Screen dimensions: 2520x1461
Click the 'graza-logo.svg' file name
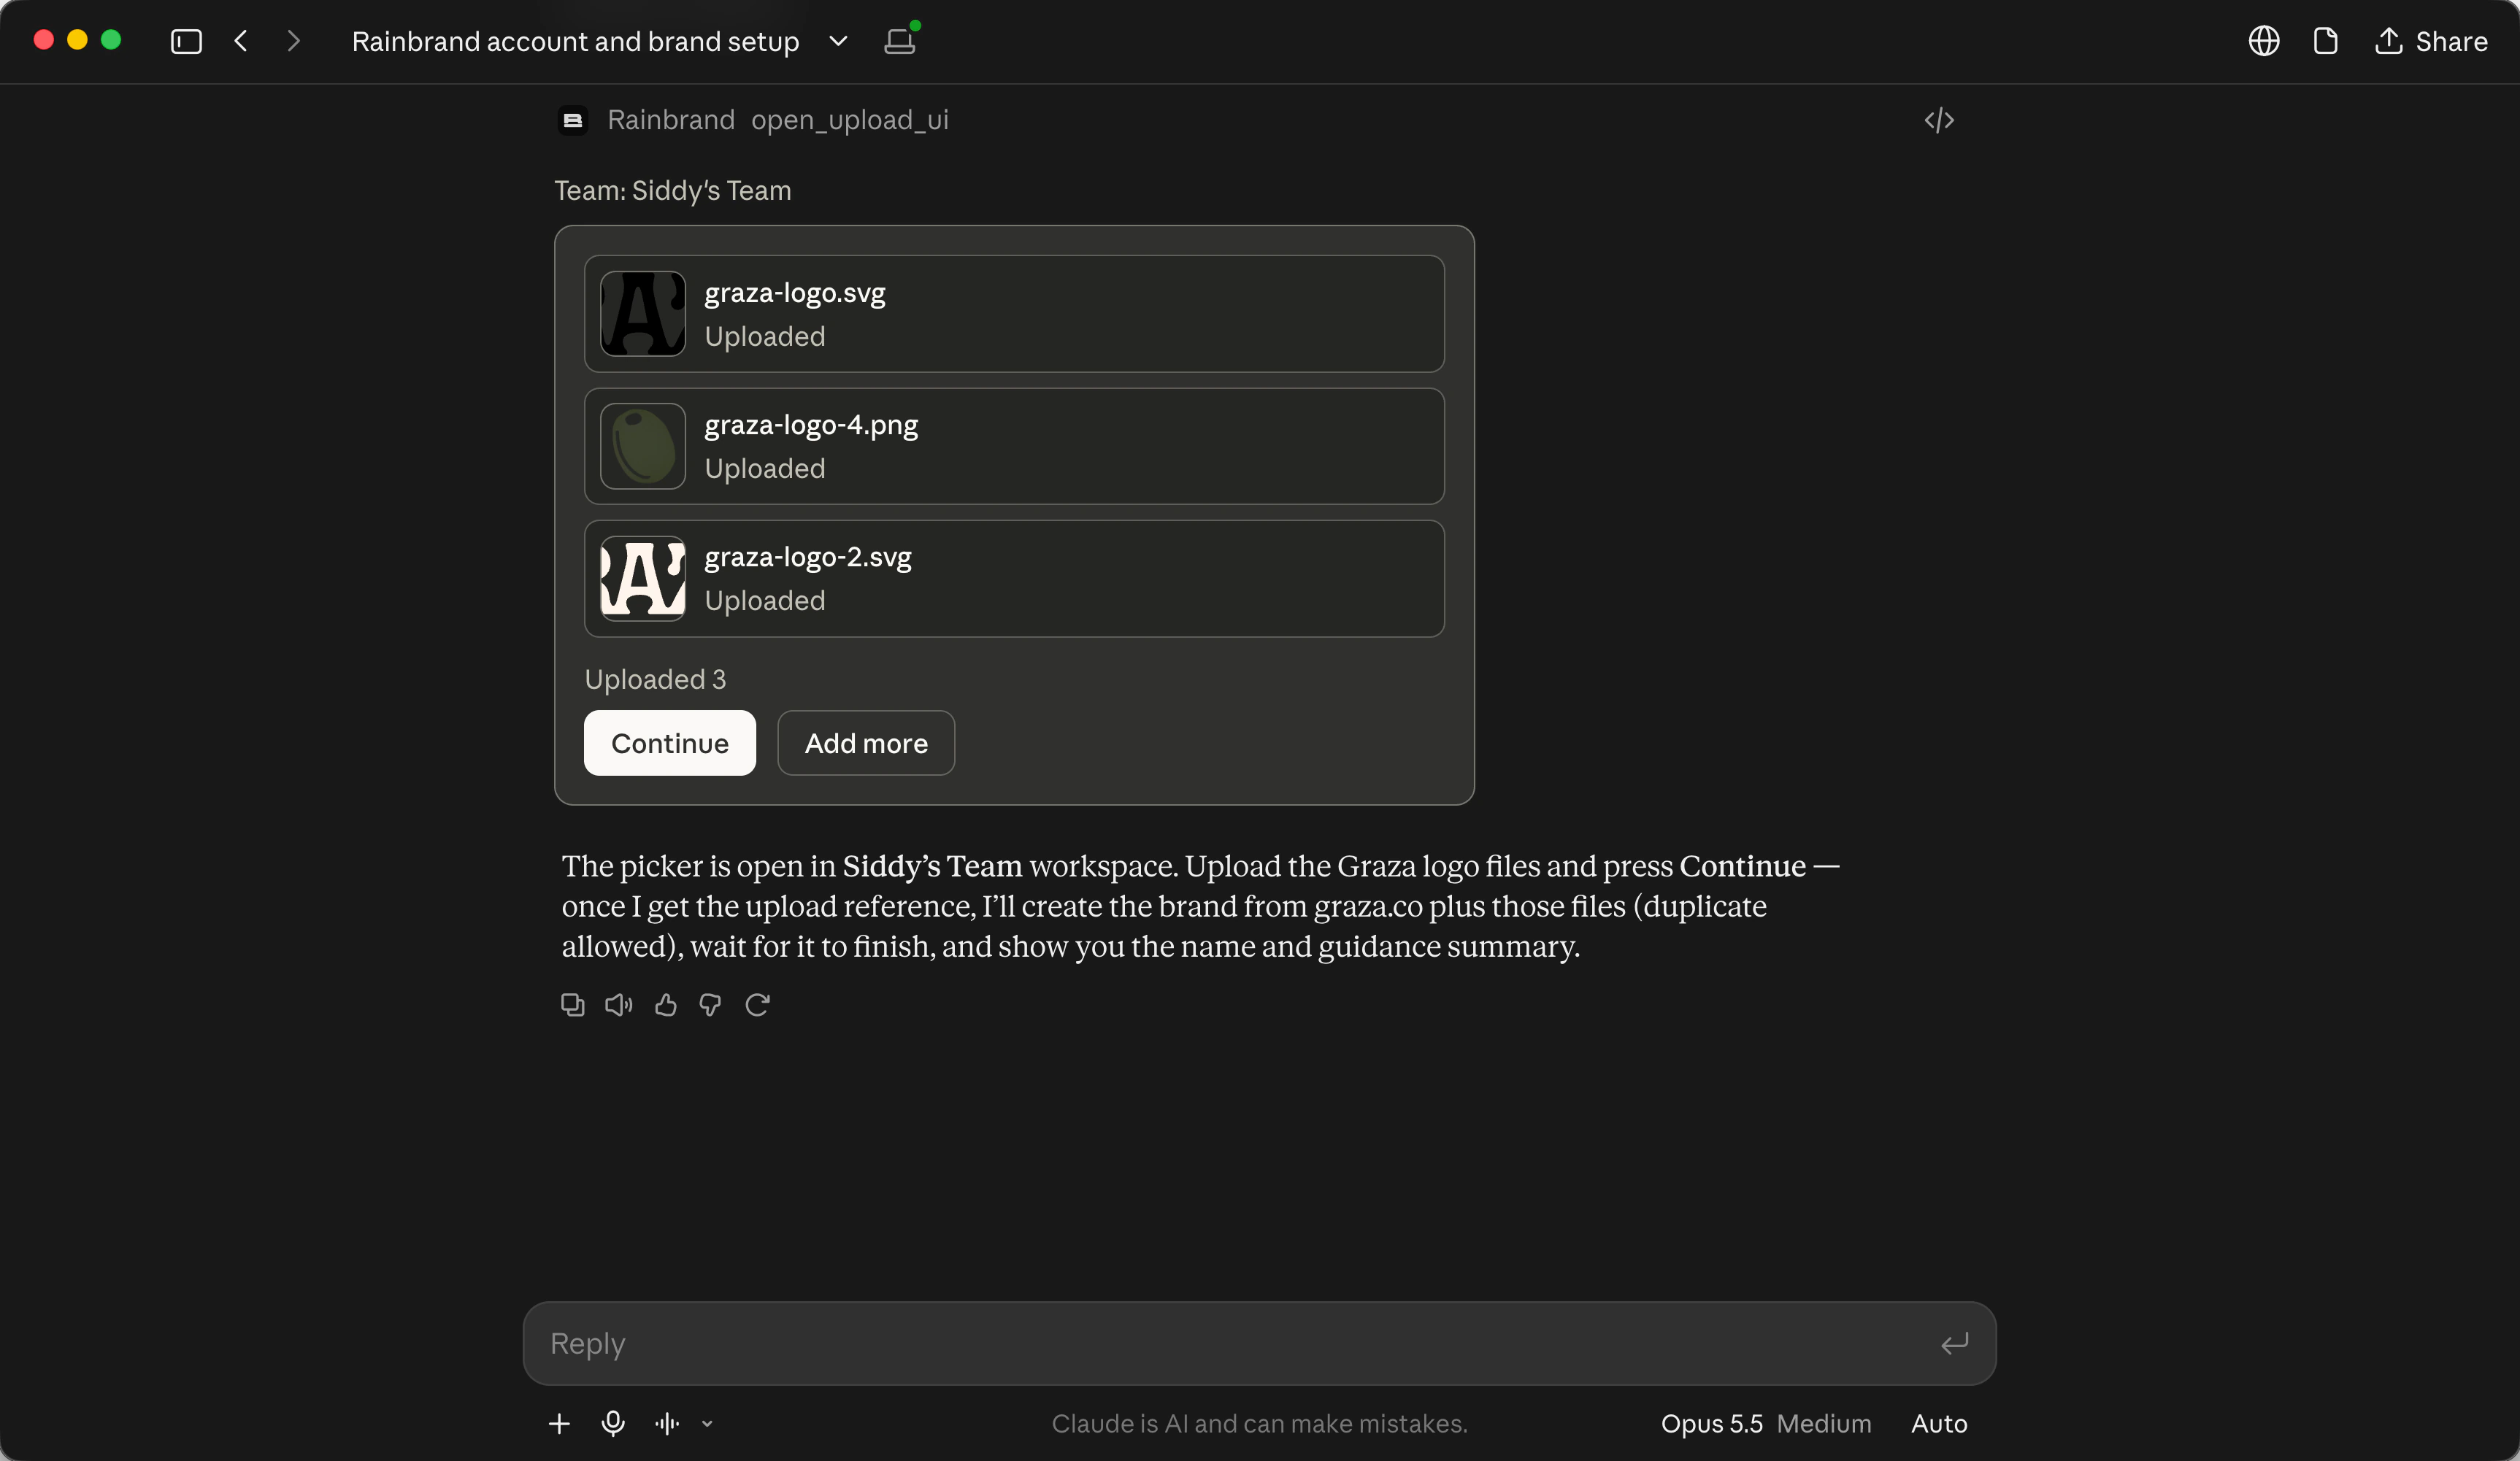click(x=795, y=293)
